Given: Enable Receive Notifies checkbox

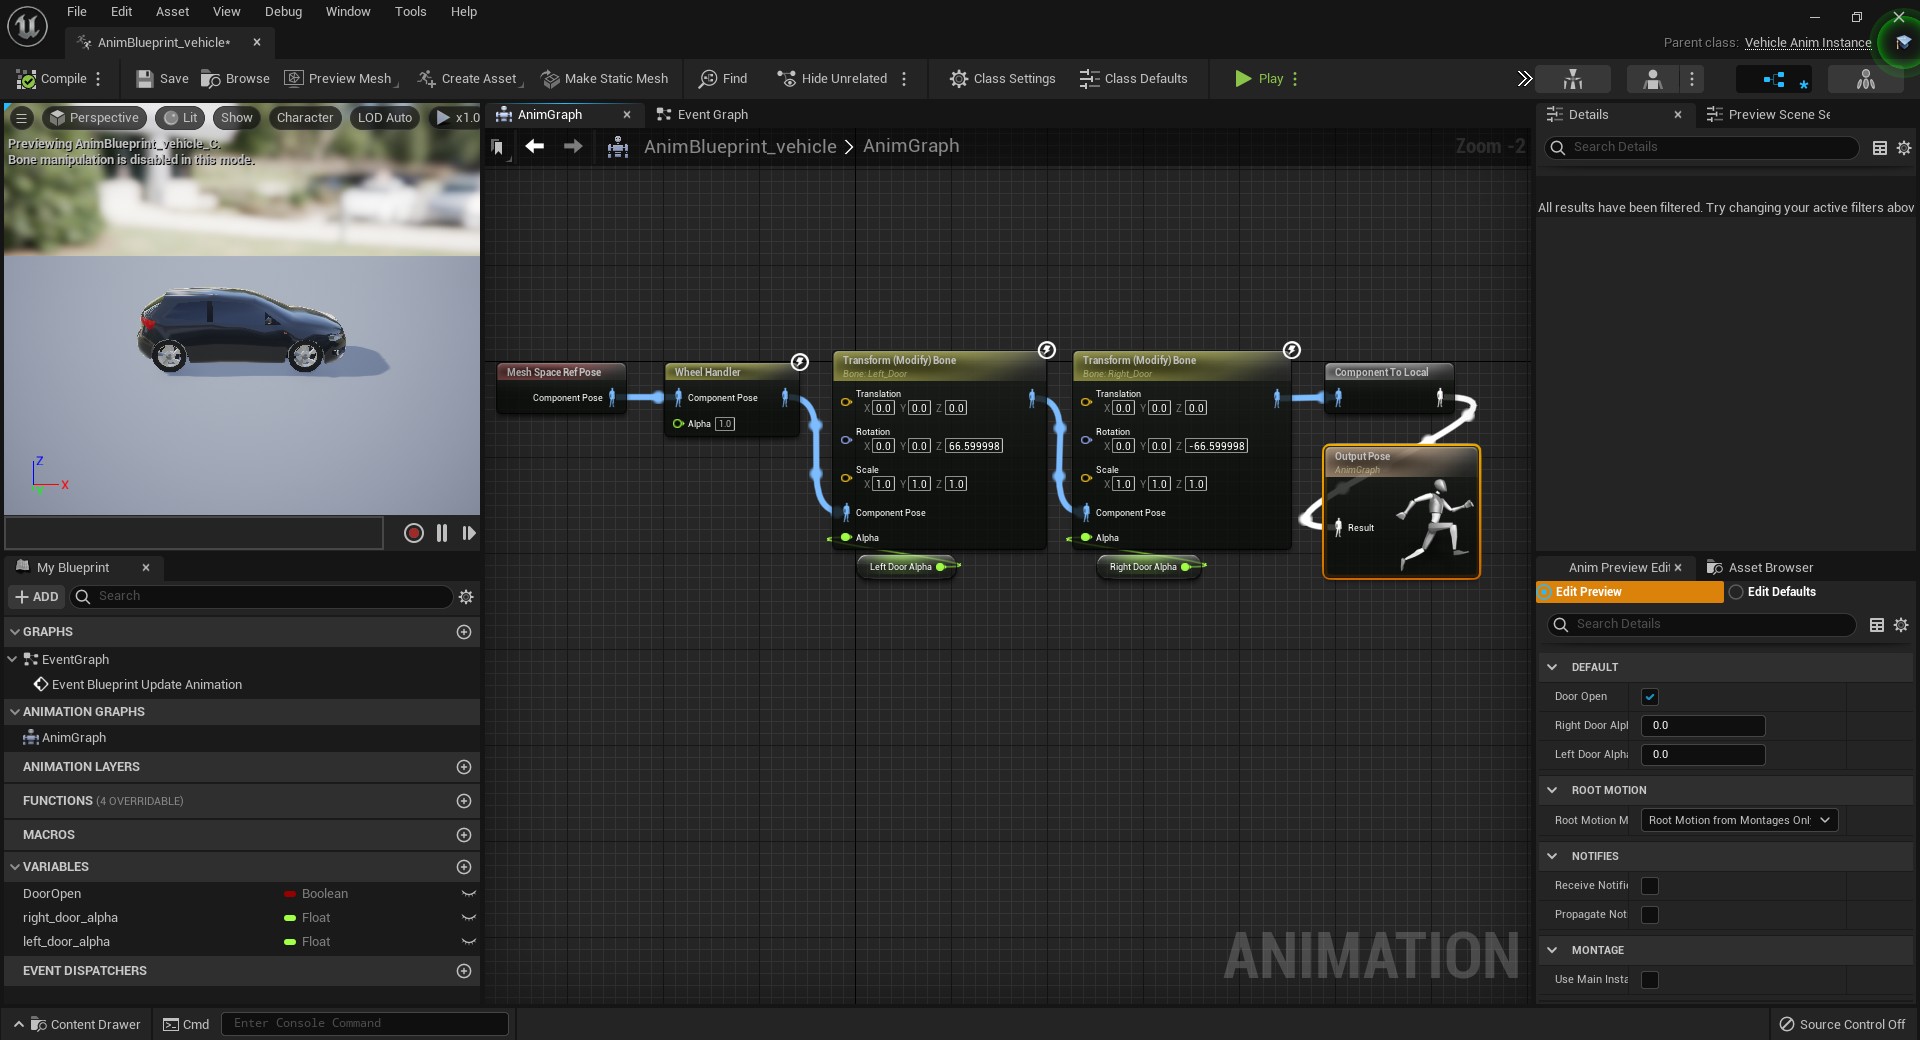Looking at the screenshot, I should (1650, 886).
